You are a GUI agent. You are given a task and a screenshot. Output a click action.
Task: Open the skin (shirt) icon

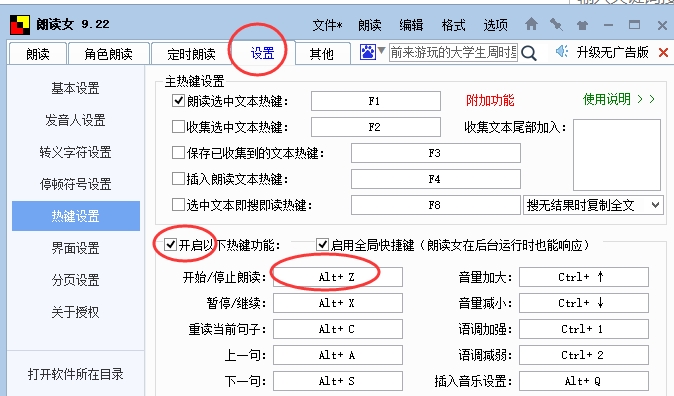[582, 25]
